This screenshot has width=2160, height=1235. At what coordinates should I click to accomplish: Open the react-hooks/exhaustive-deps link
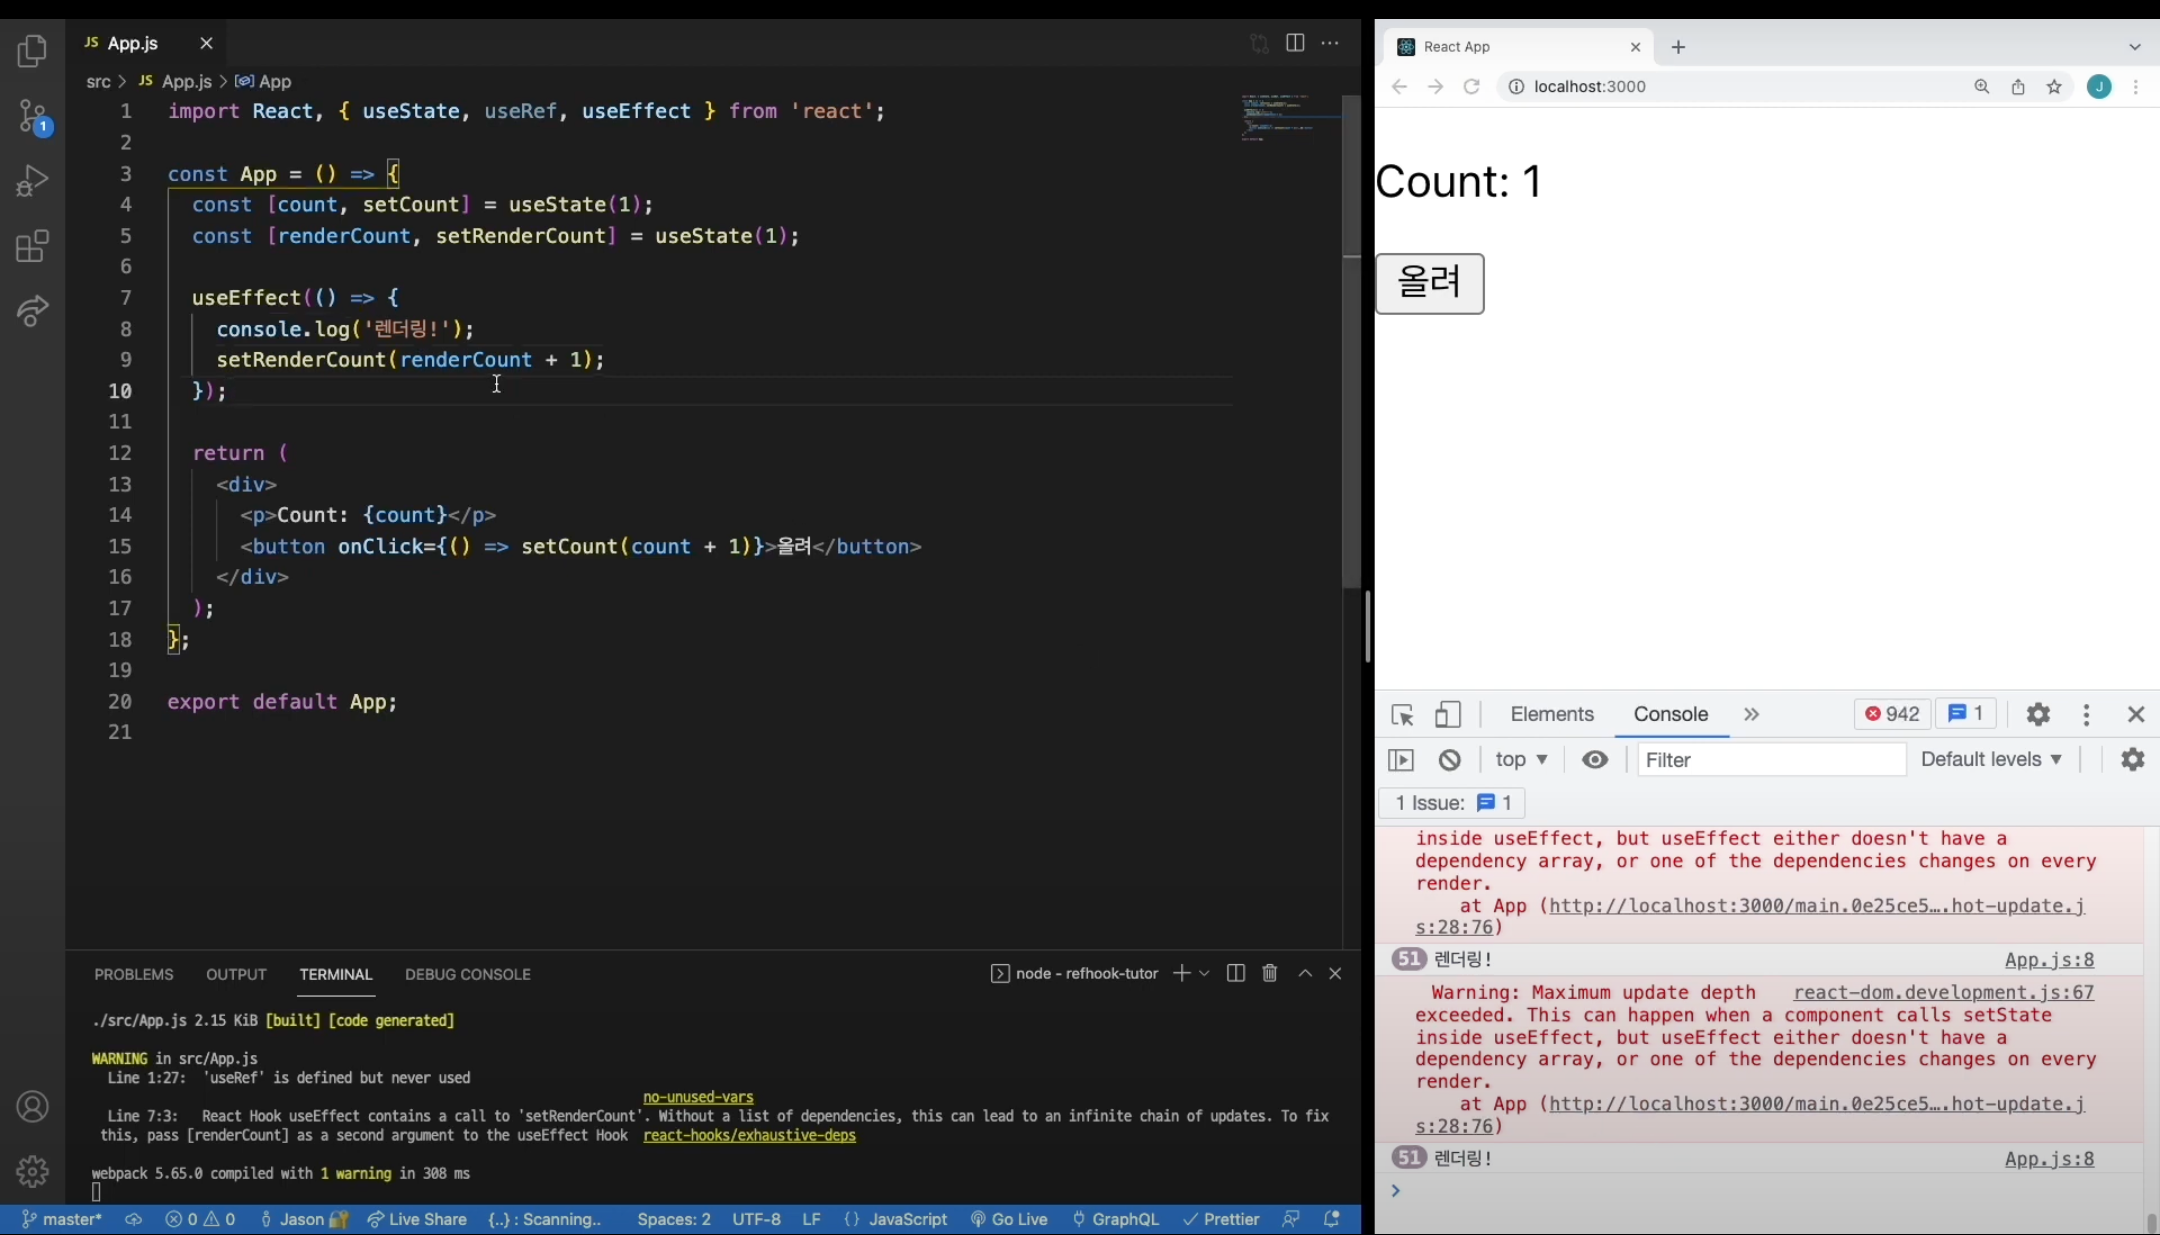point(748,1135)
